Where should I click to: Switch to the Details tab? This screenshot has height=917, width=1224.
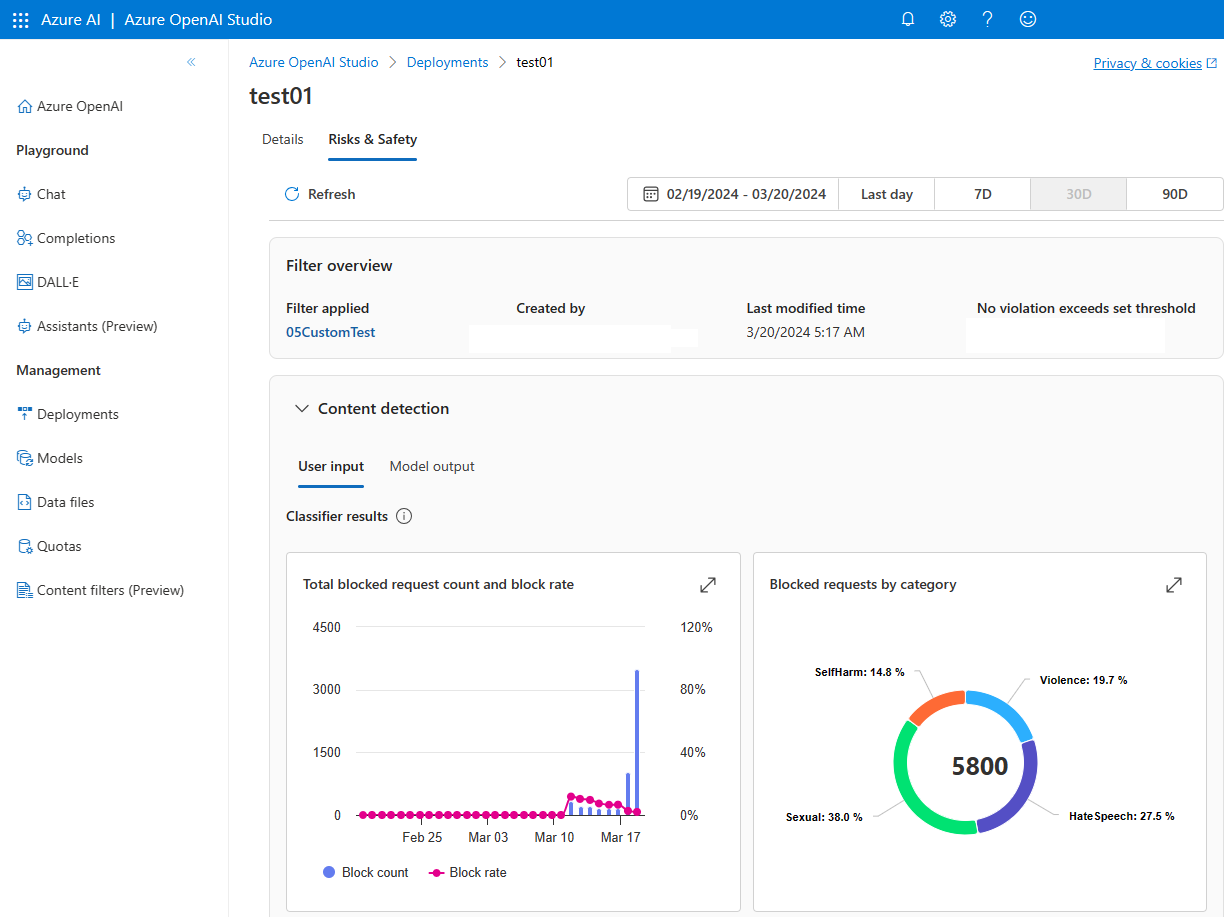tap(283, 140)
